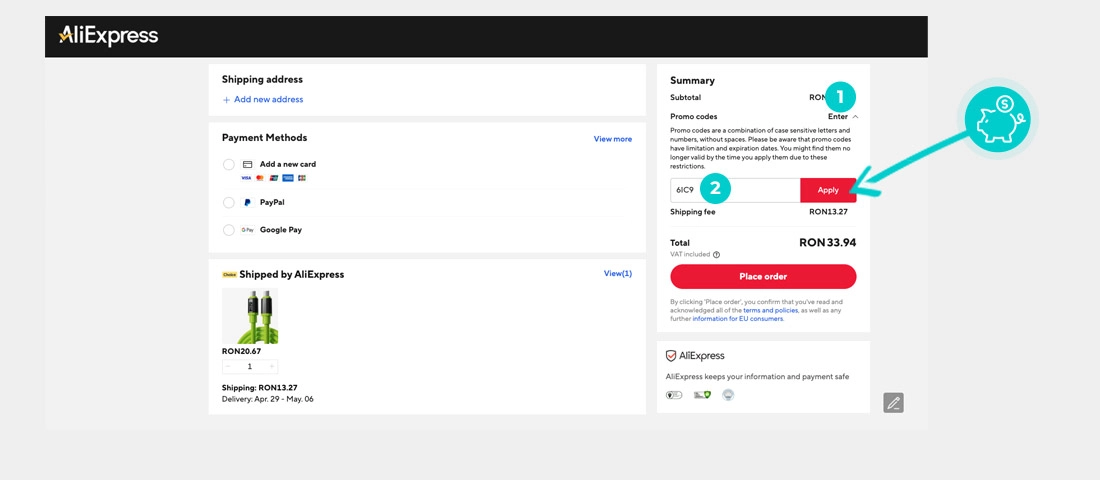Click the AliExpress shield safety icon
This screenshot has height=480, width=1100.
[x=671, y=356]
